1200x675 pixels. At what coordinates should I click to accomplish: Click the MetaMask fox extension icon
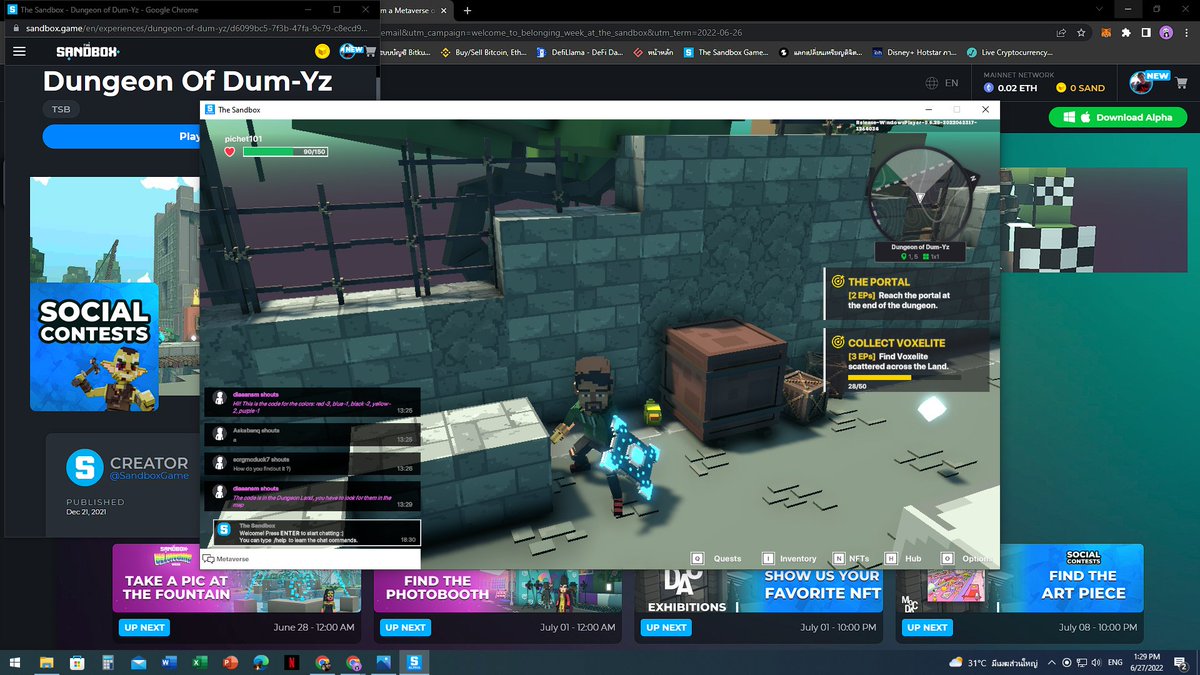(1105, 33)
